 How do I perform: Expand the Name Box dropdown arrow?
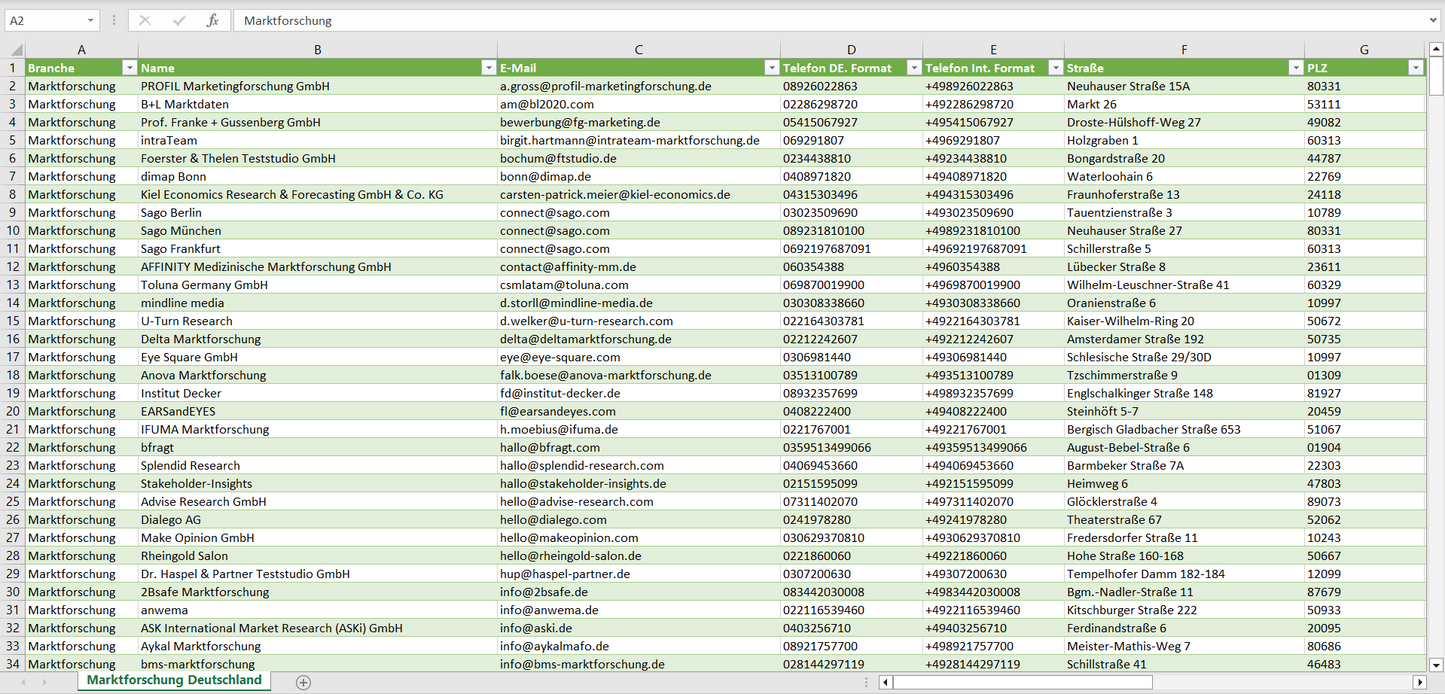coord(91,20)
